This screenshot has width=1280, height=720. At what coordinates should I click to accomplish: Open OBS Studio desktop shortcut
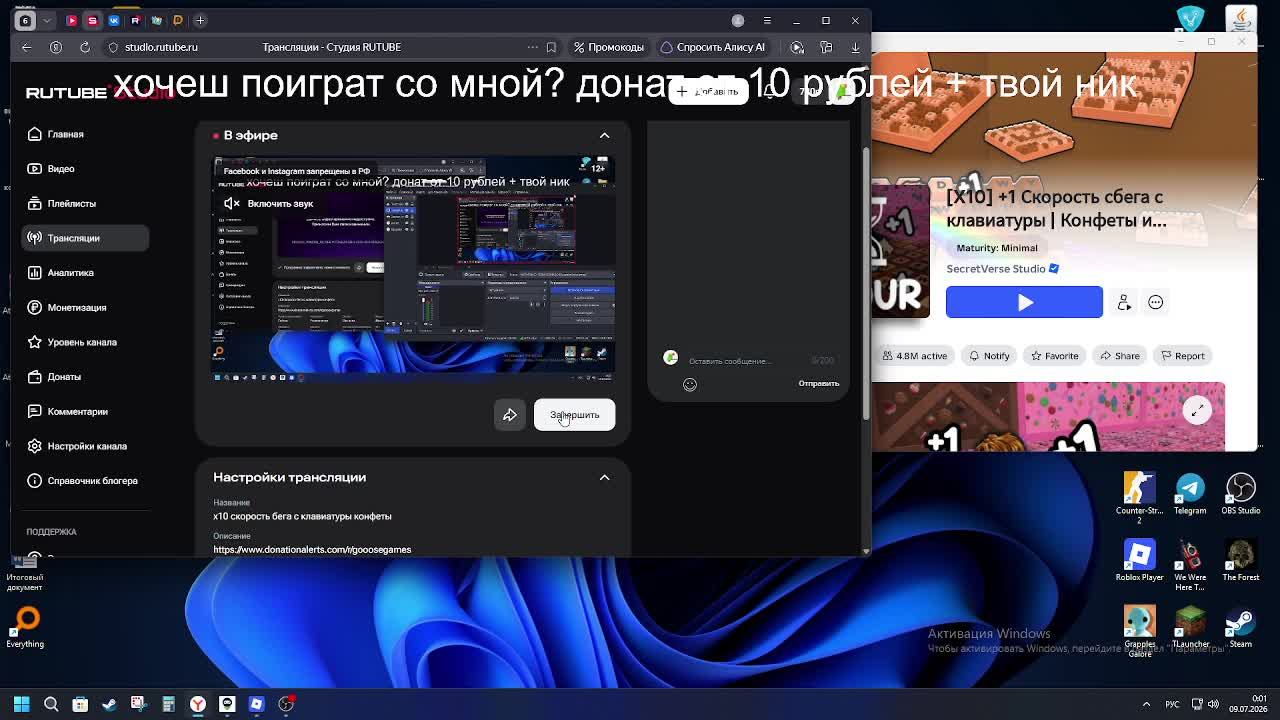(1241, 494)
